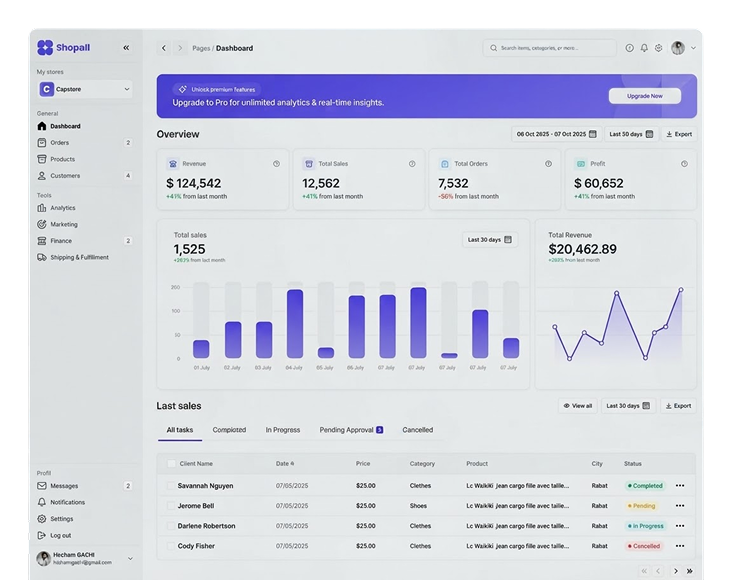Focus the search items input field
750x580 pixels.
pyautogui.click(x=550, y=48)
